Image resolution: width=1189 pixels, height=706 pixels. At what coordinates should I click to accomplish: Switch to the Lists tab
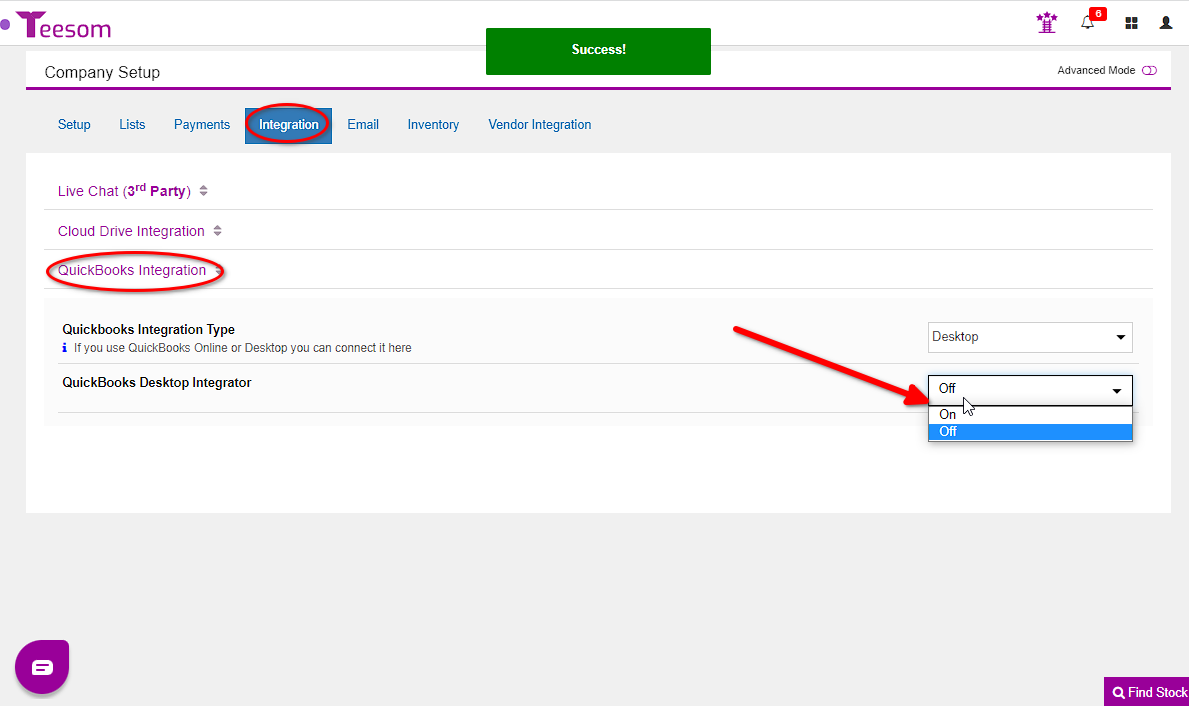pyautogui.click(x=132, y=125)
